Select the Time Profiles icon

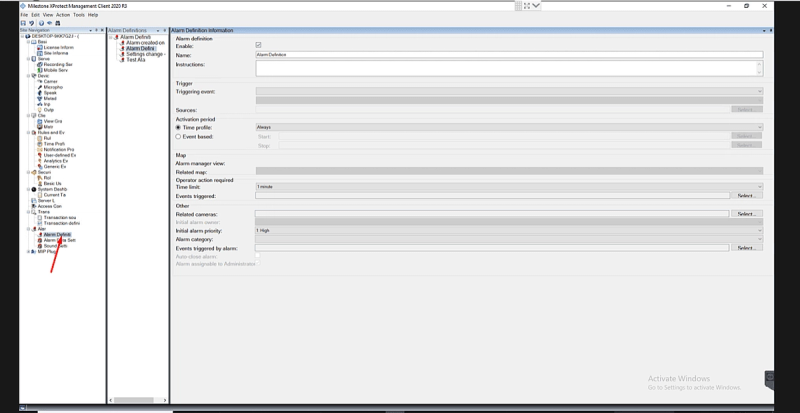(x=40, y=144)
